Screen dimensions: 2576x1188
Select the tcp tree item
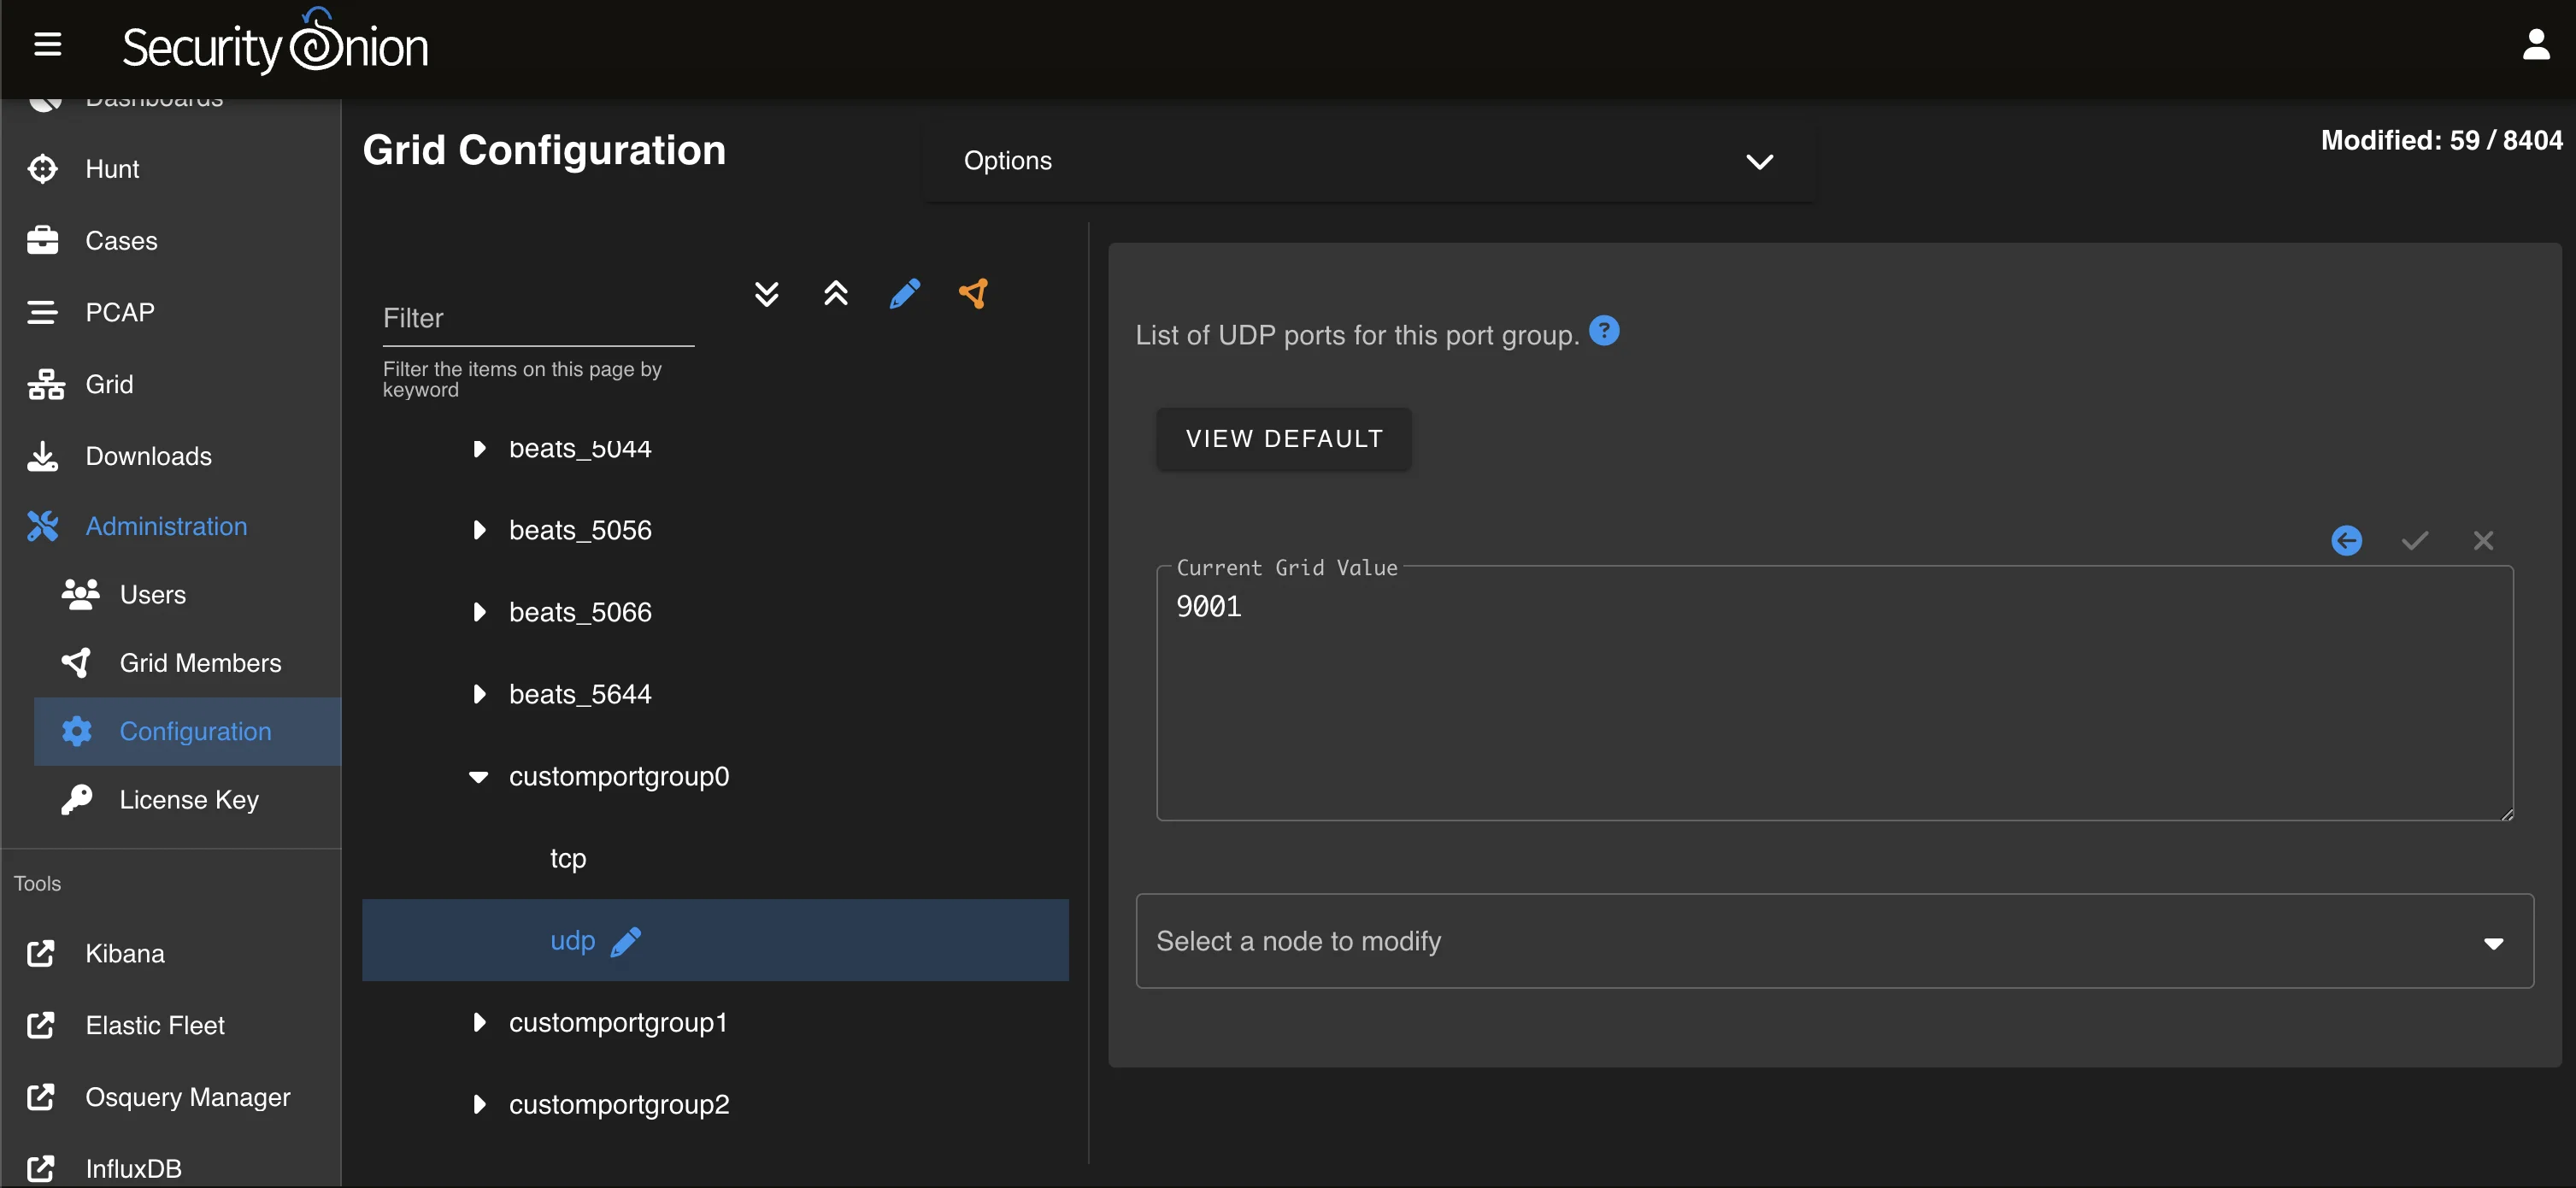pos(568,858)
